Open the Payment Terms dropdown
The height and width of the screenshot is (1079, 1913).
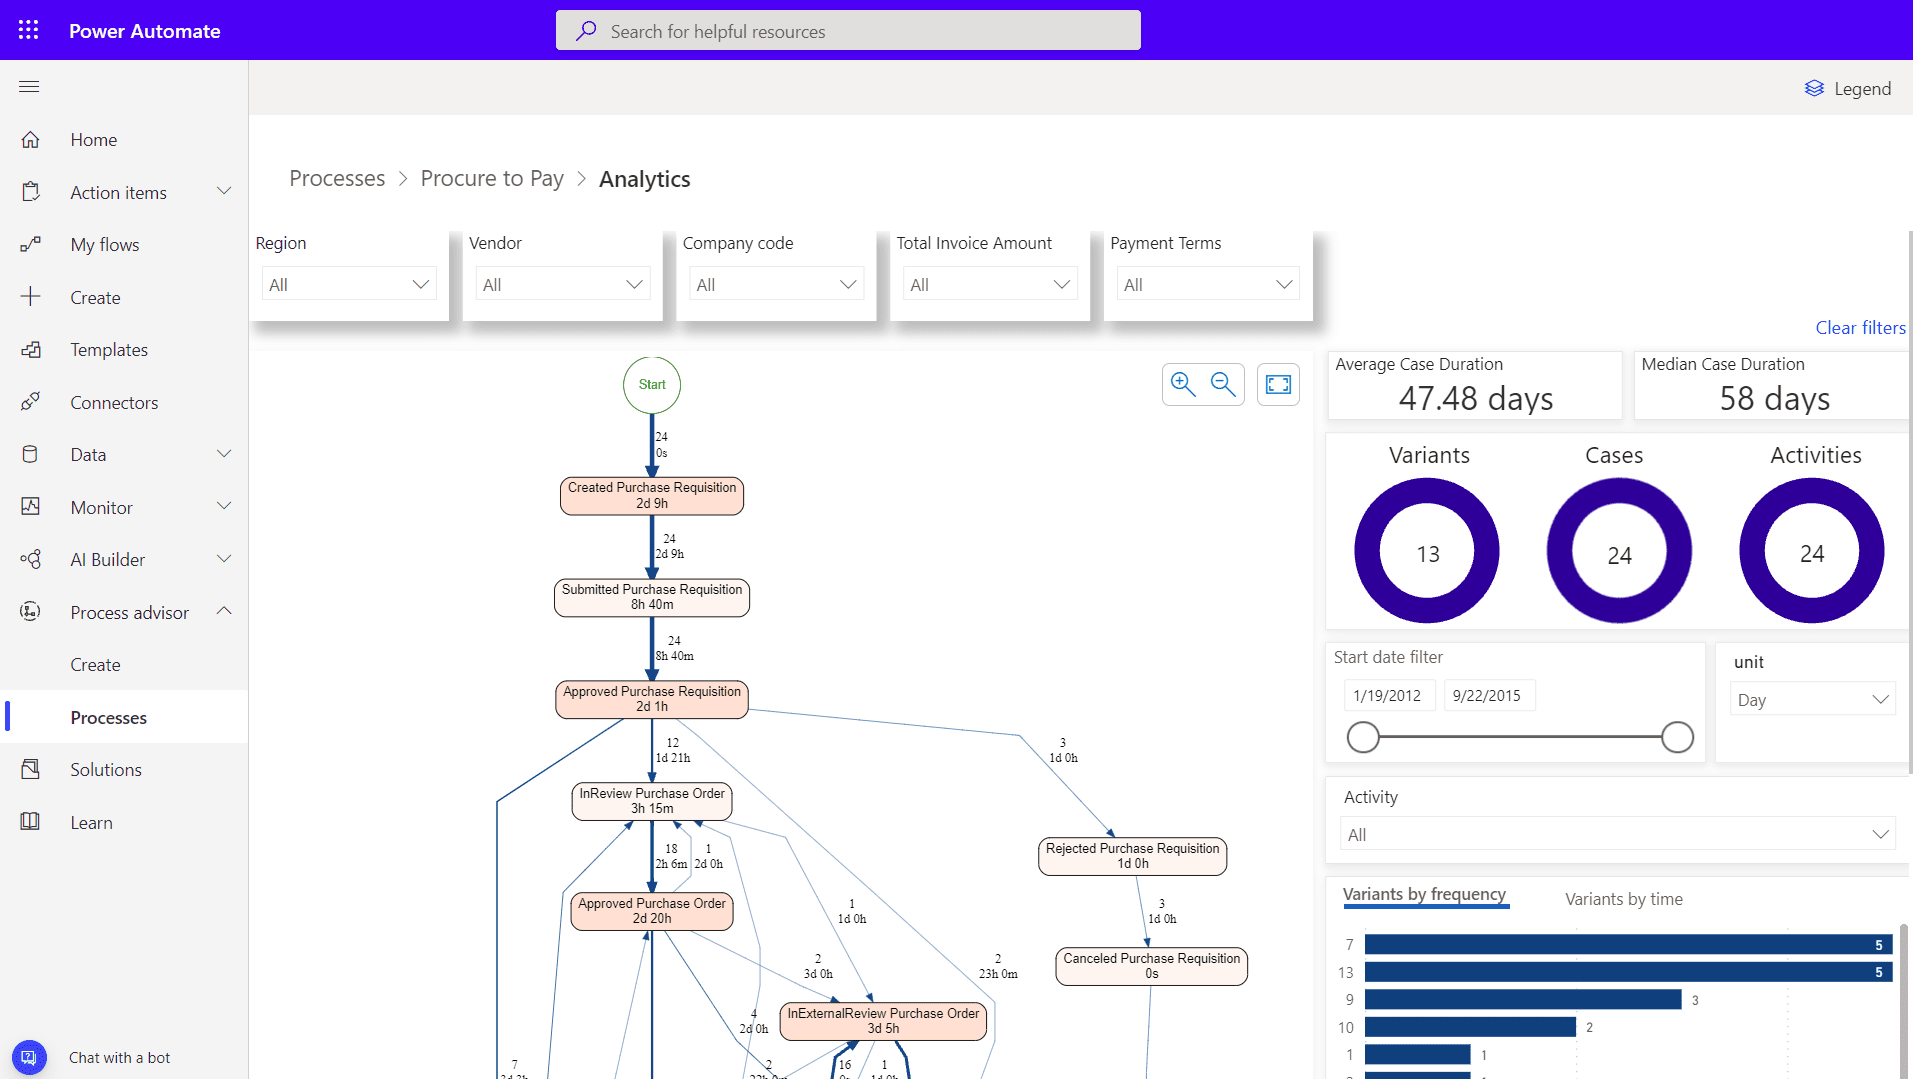[1207, 284]
